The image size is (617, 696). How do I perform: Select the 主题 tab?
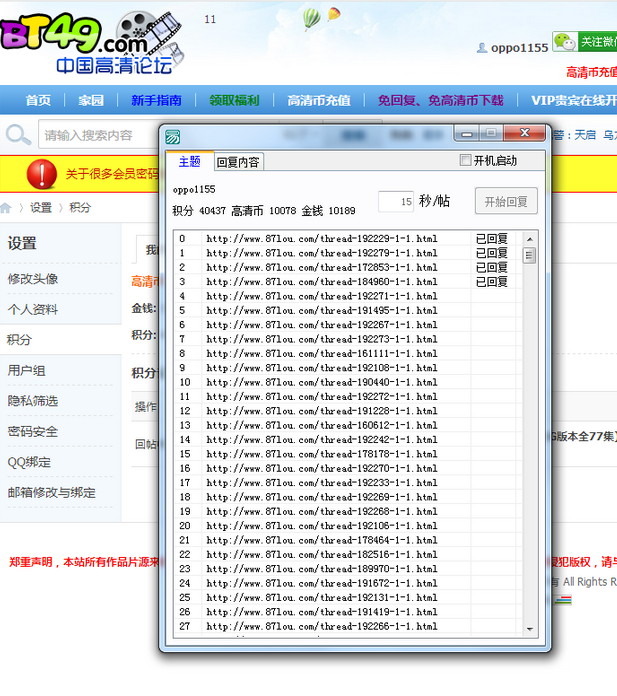tap(189, 162)
